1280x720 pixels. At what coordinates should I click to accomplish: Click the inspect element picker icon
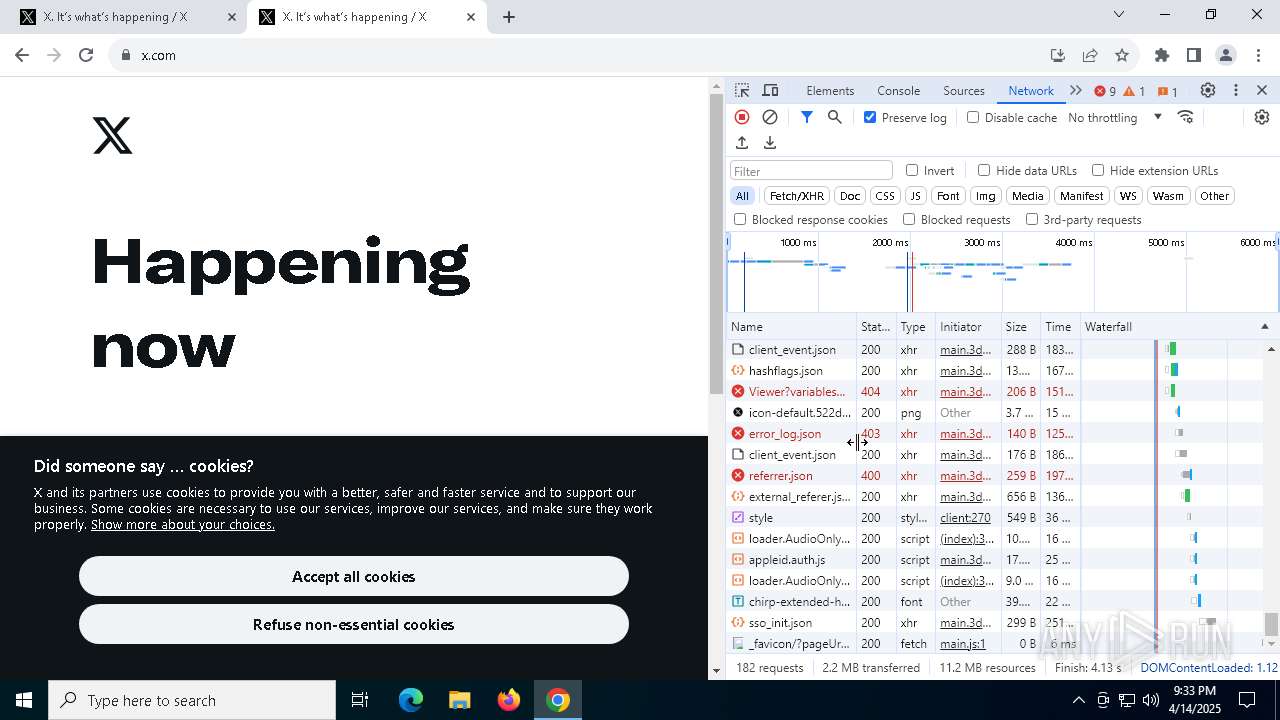pos(742,90)
